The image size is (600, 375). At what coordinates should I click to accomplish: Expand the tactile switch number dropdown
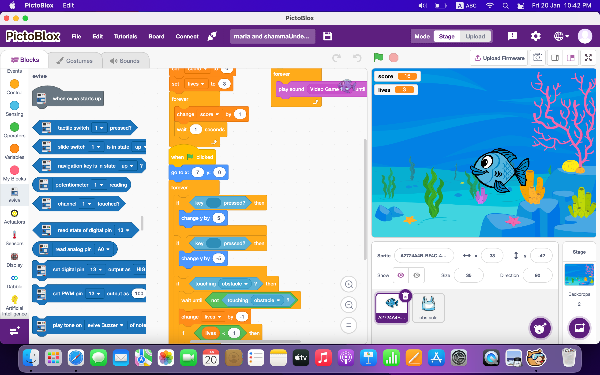coord(99,128)
